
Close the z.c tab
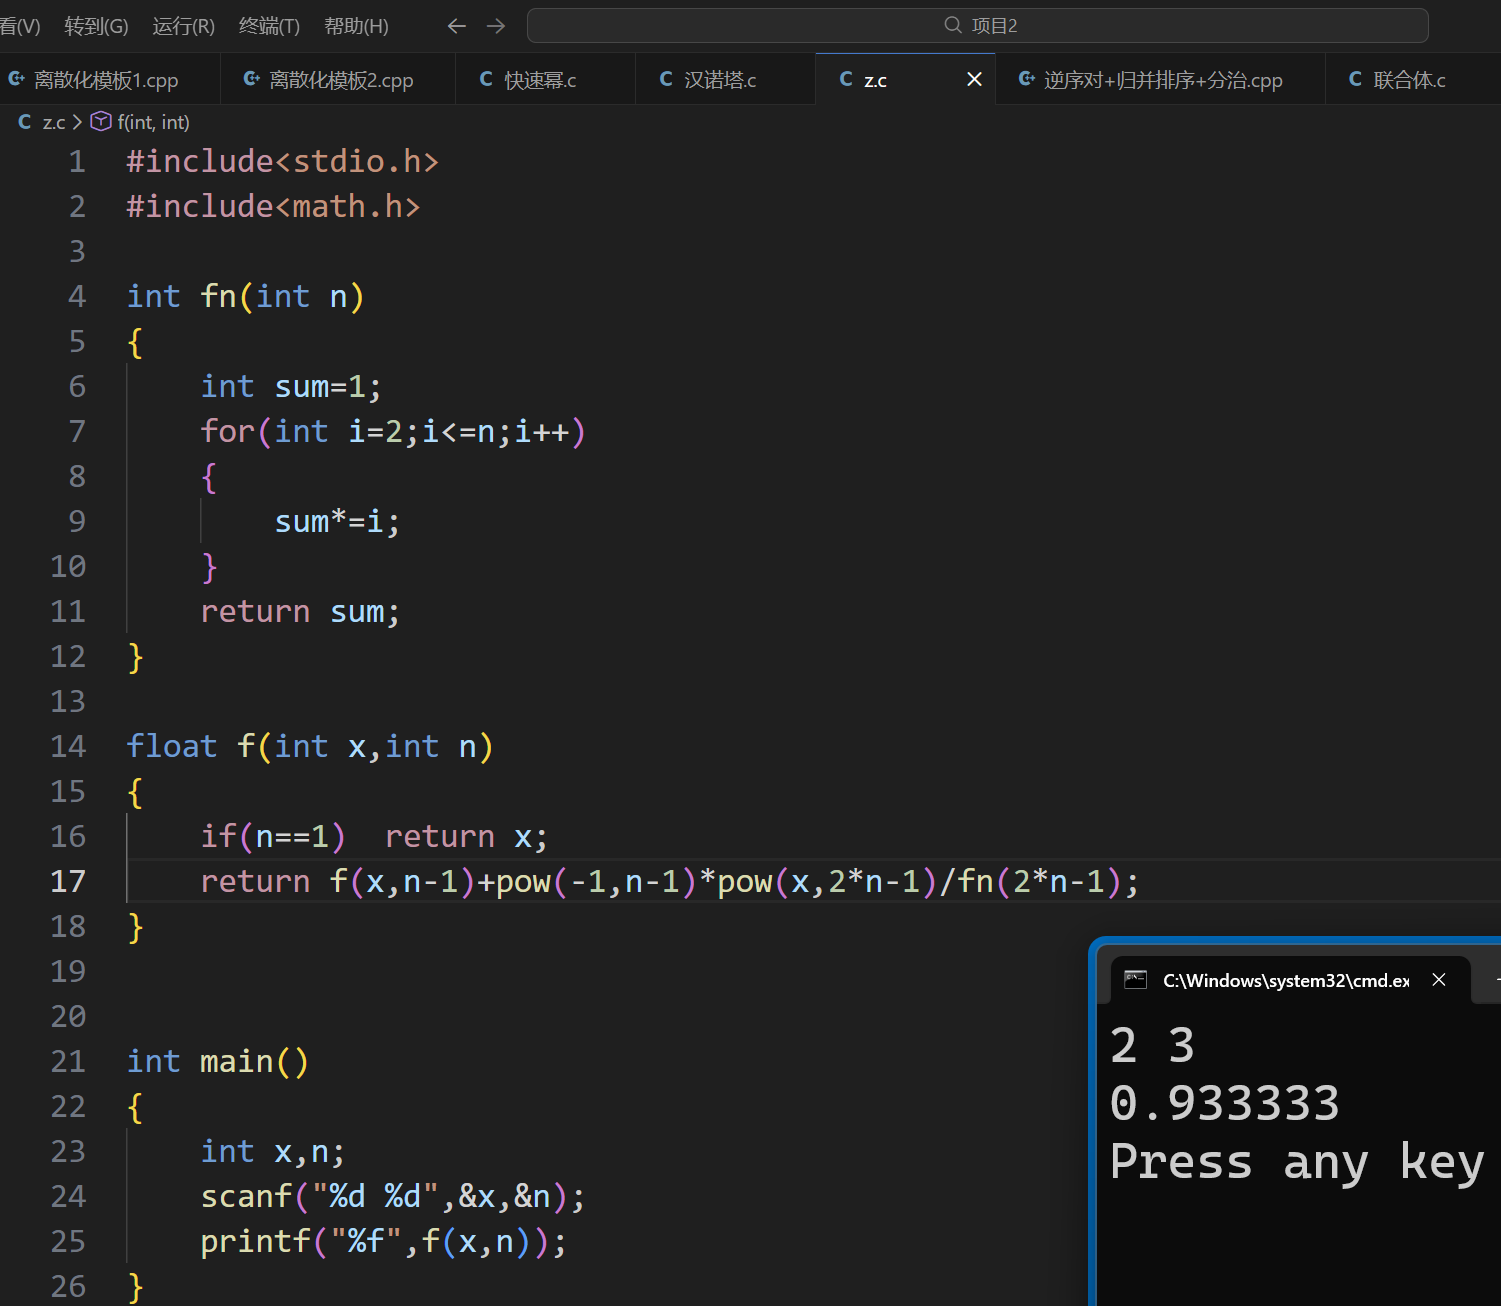tap(974, 79)
